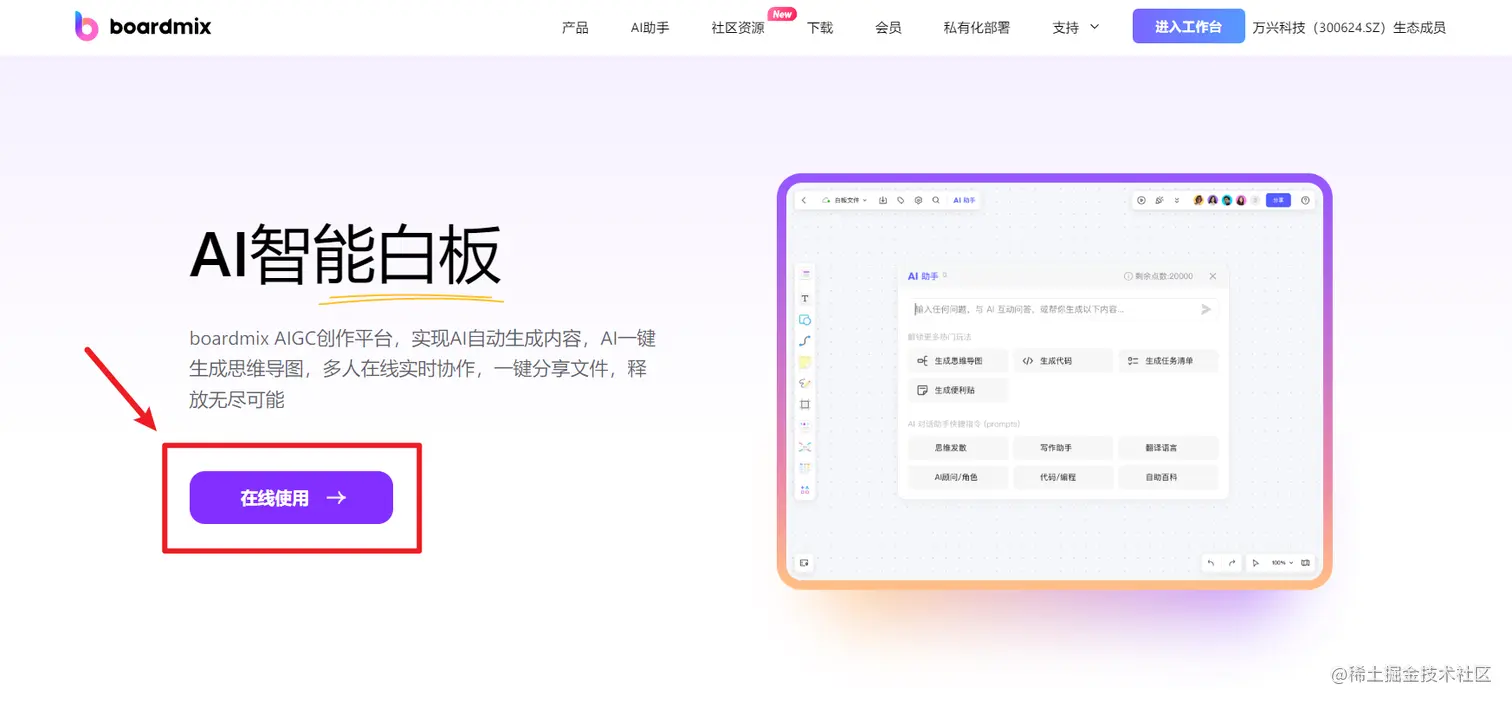The width and height of the screenshot is (1512, 705).
Task: Click the AI顾问/角色 prompt button
Action: click(x=958, y=477)
